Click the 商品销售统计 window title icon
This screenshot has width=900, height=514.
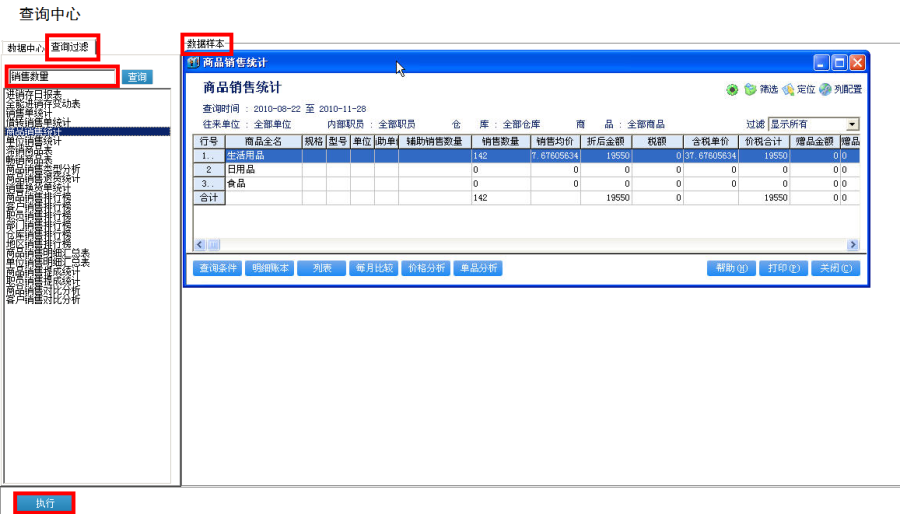tap(194, 63)
